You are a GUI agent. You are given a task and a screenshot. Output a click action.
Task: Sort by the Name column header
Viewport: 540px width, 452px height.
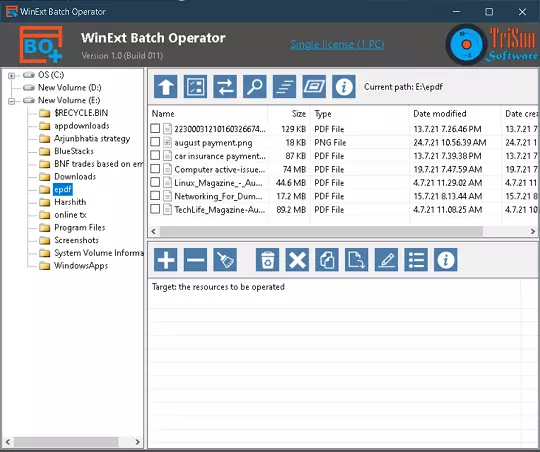click(x=208, y=114)
